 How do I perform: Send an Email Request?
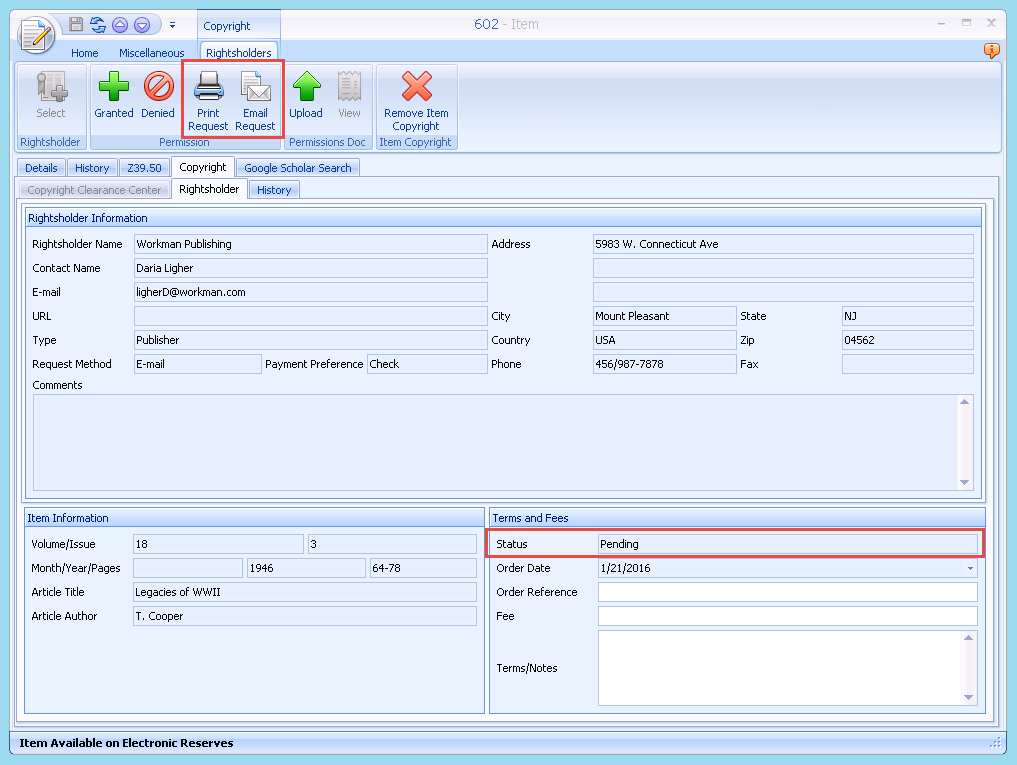255,99
